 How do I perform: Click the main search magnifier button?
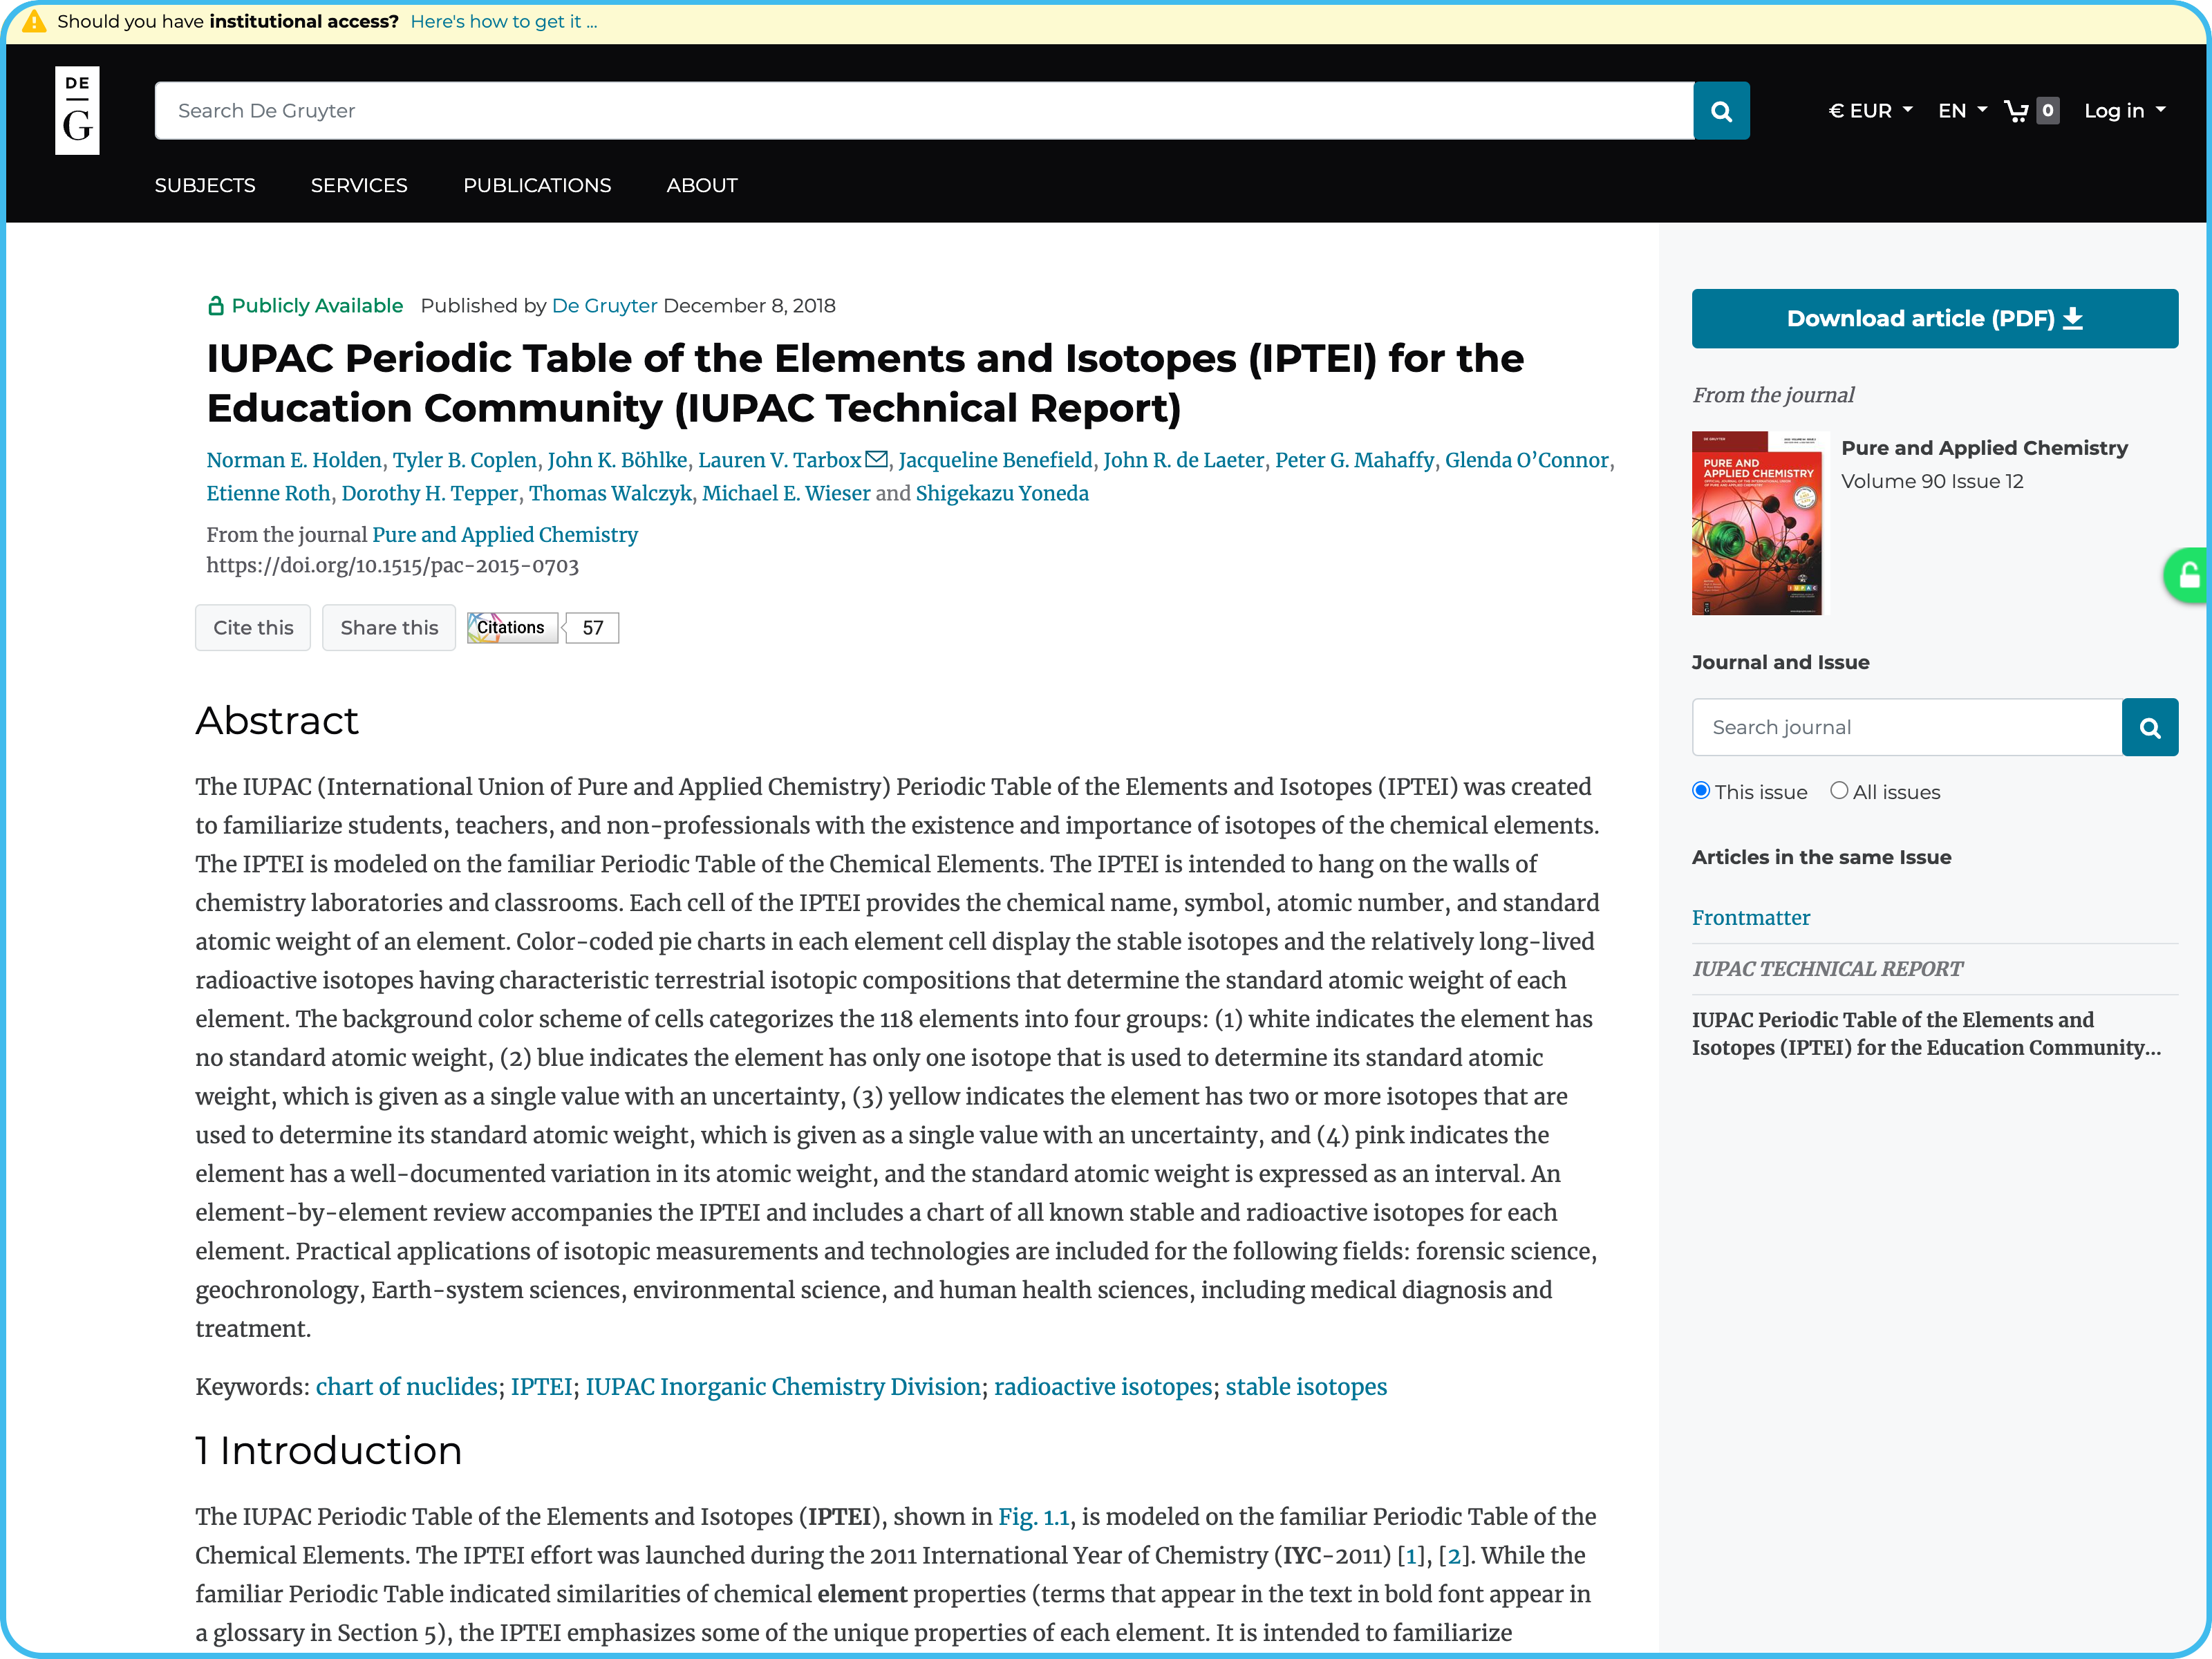tap(1721, 111)
